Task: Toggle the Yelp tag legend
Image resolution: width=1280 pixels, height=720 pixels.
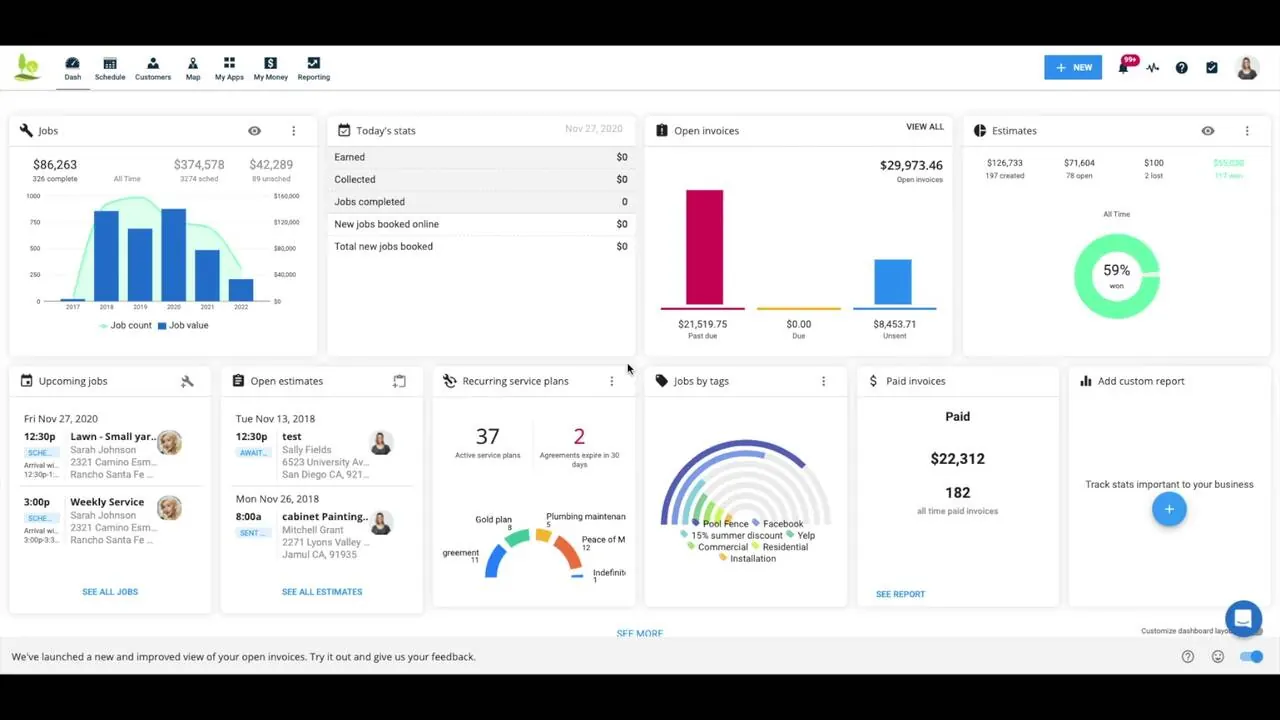Action: click(800, 535)
